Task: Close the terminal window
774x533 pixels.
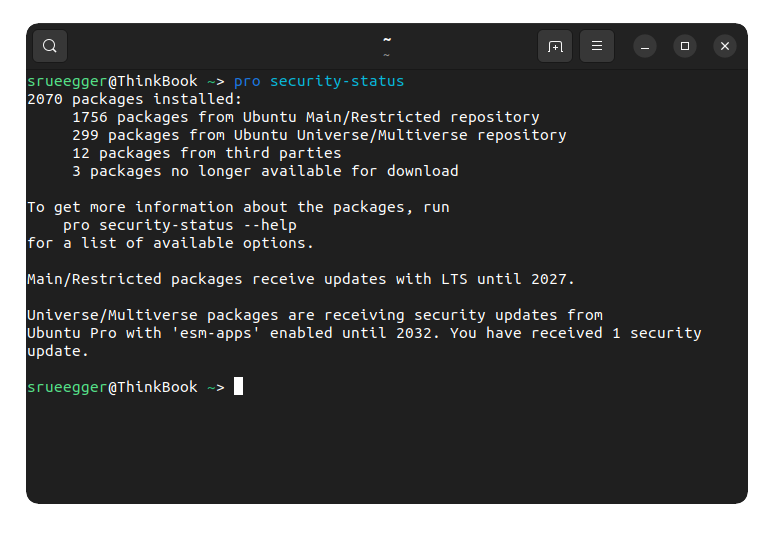Action: click(x=725, y=46)
